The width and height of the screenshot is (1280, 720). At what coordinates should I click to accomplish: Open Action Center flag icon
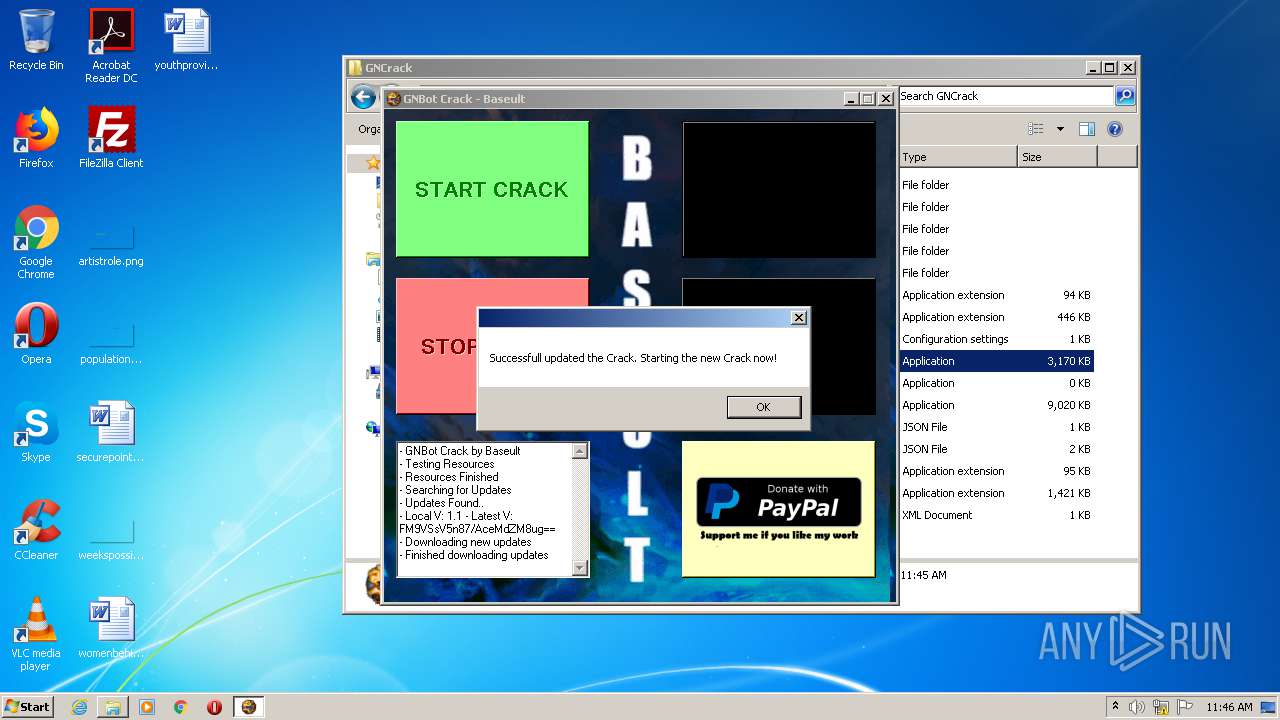click(x=1185, y=707)
